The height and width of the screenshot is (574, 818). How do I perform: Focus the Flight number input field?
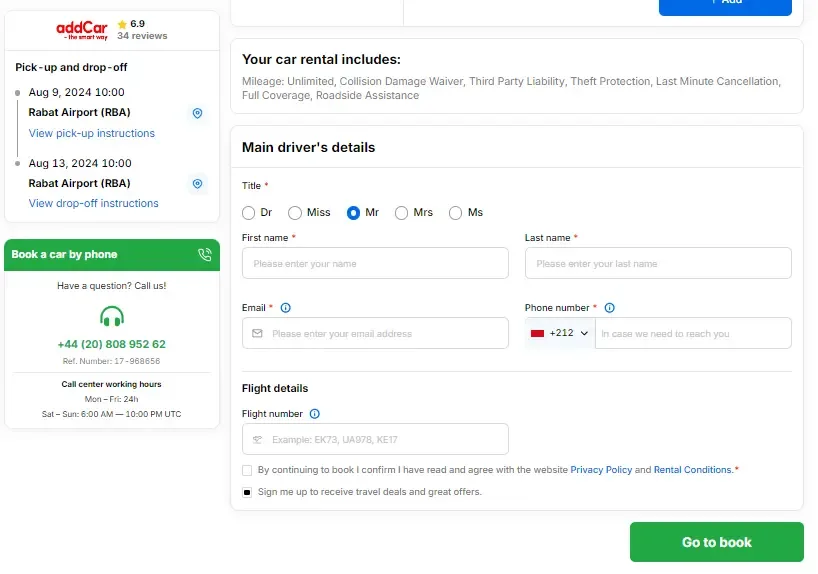pos(375,439)
